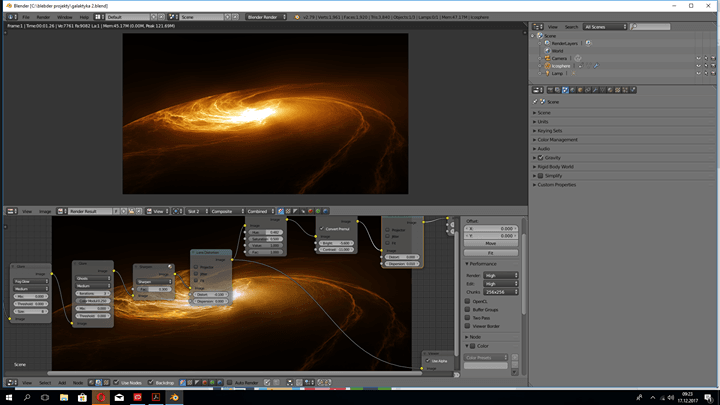Open the Render quality High dropdown
Image resolution: width=720 pixels, height=405 pixels.
click(x=501, y=276)
